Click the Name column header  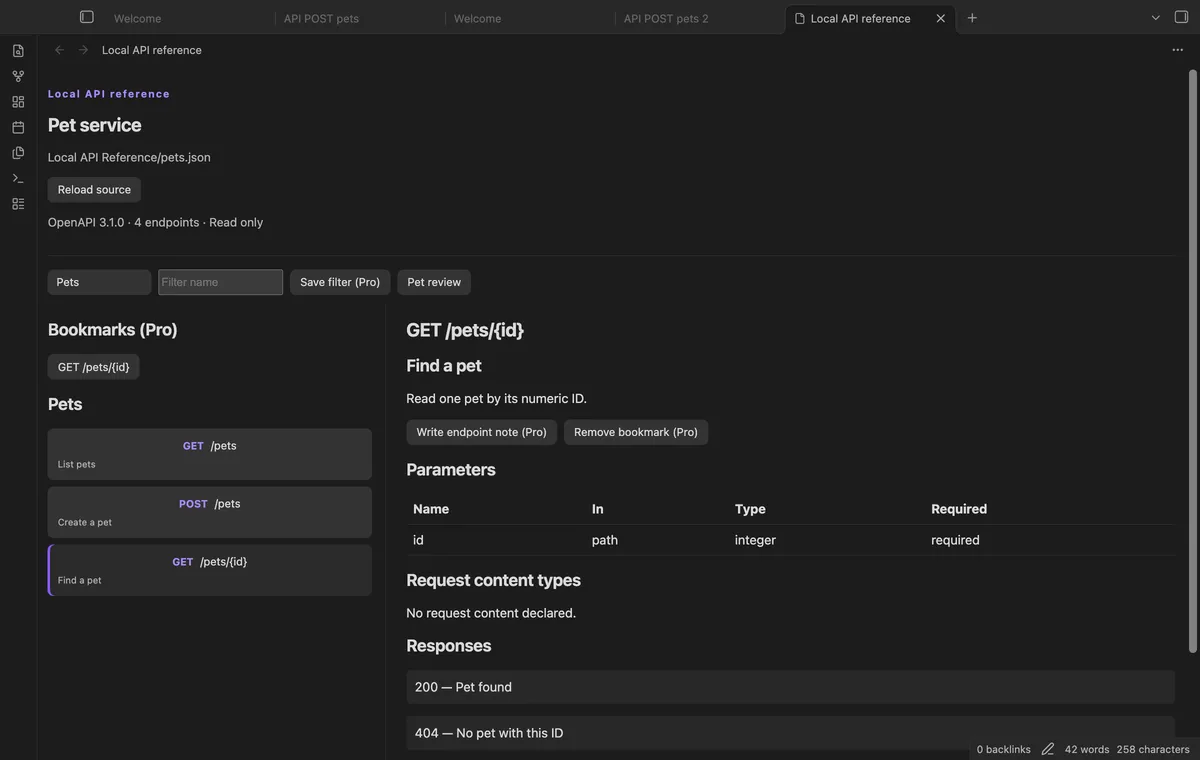click(431, 509)
